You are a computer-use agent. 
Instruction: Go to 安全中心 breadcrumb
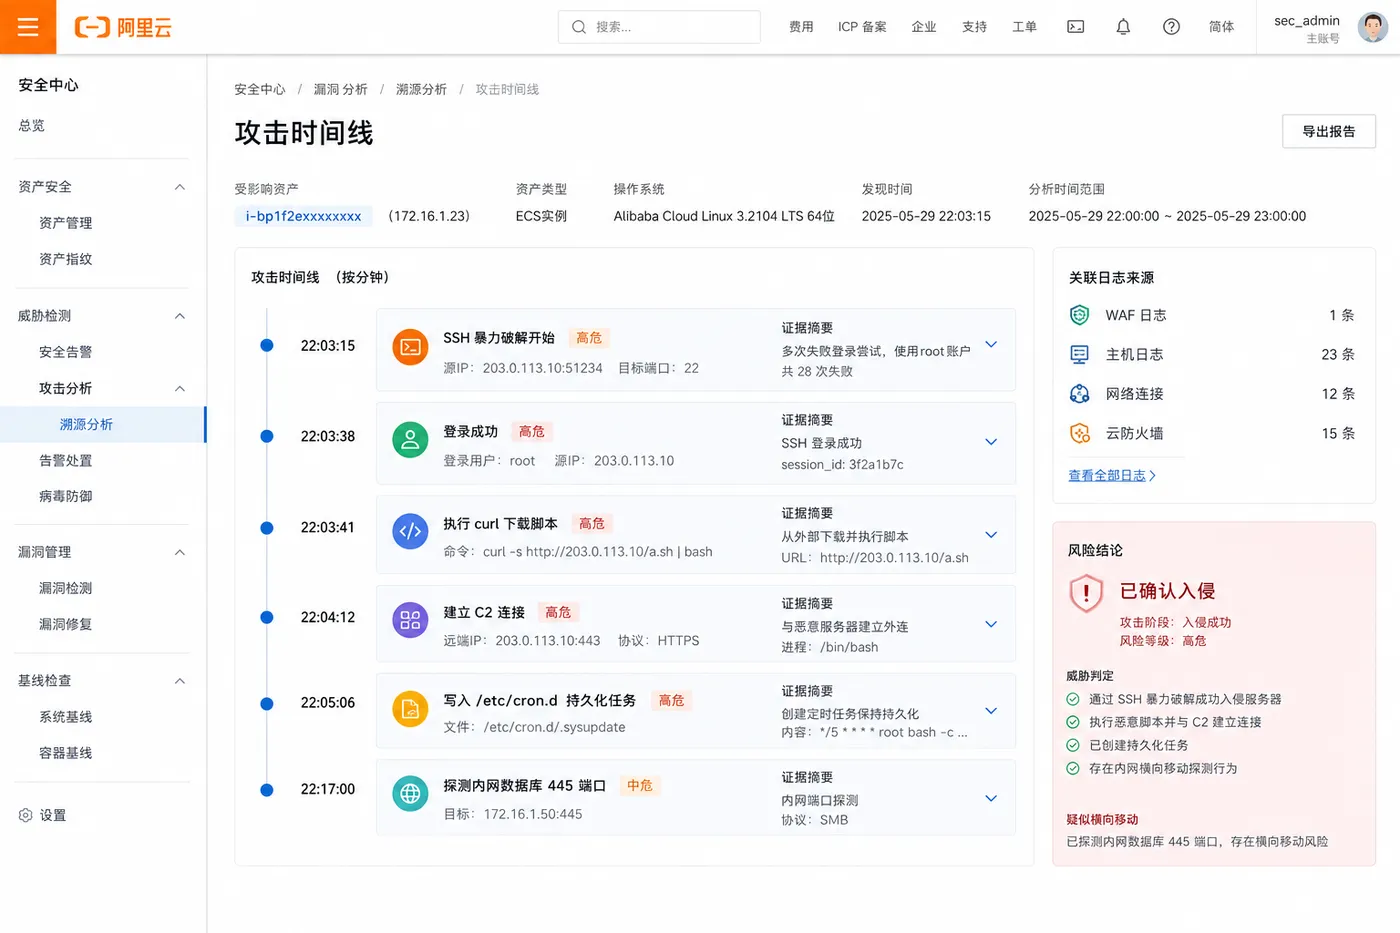260,89
